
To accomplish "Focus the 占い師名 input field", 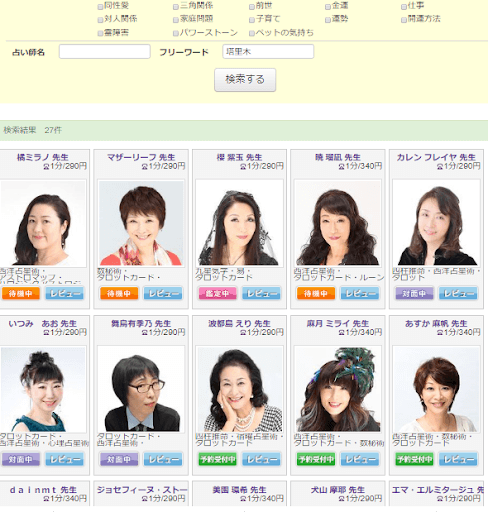I will [x=105, y=52].
